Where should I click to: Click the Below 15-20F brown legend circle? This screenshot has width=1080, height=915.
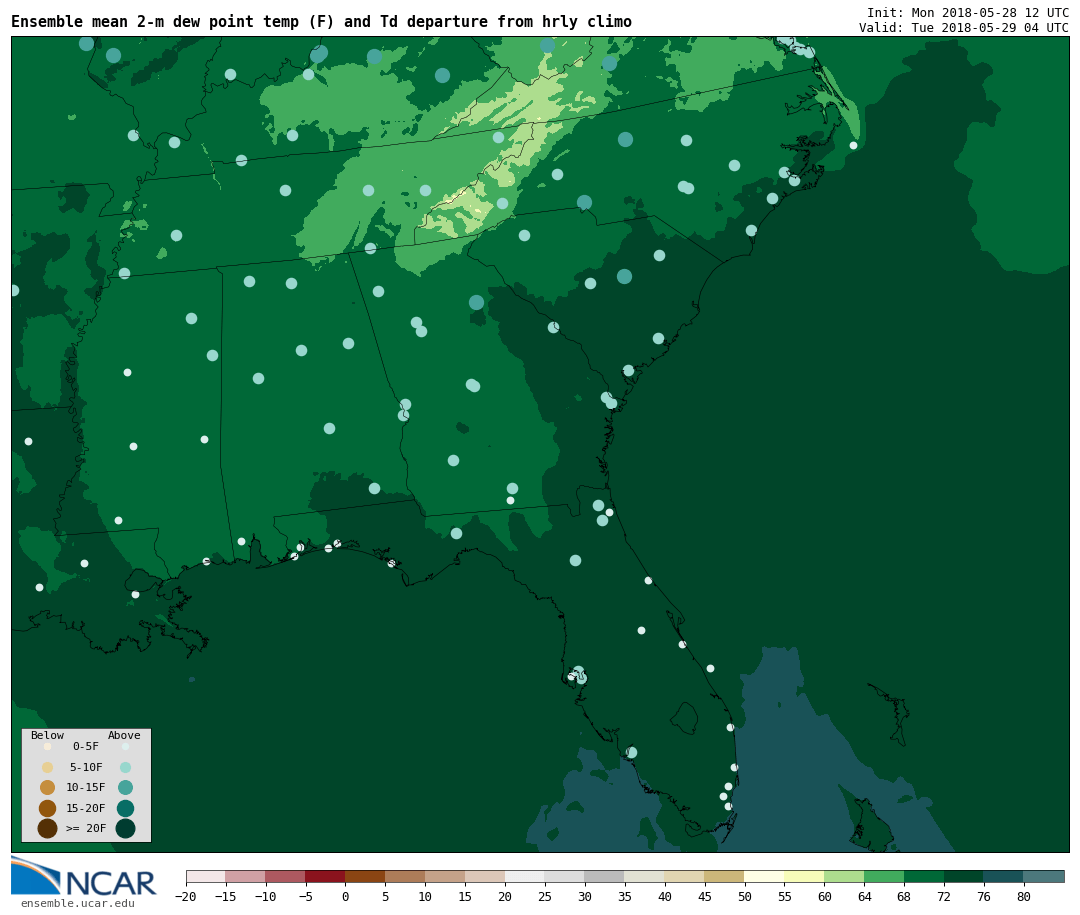coord(48,808)
